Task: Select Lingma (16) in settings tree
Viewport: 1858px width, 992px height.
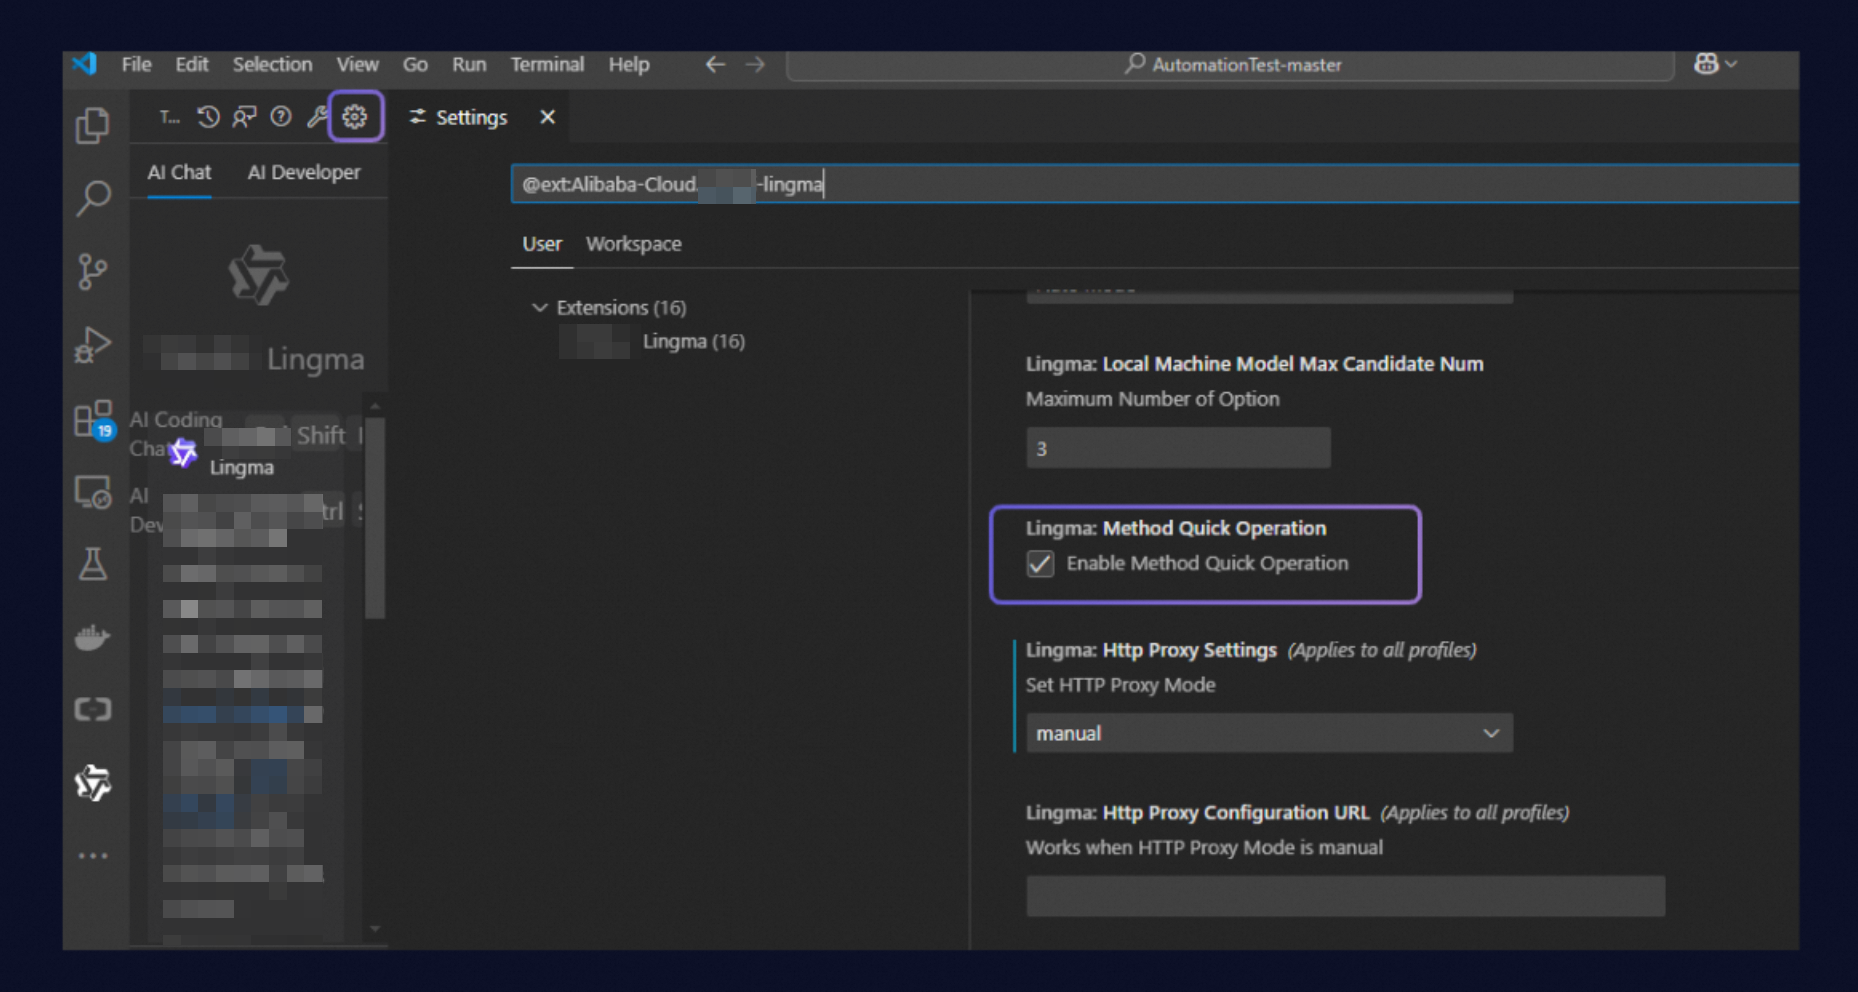Action: [694, 342]
